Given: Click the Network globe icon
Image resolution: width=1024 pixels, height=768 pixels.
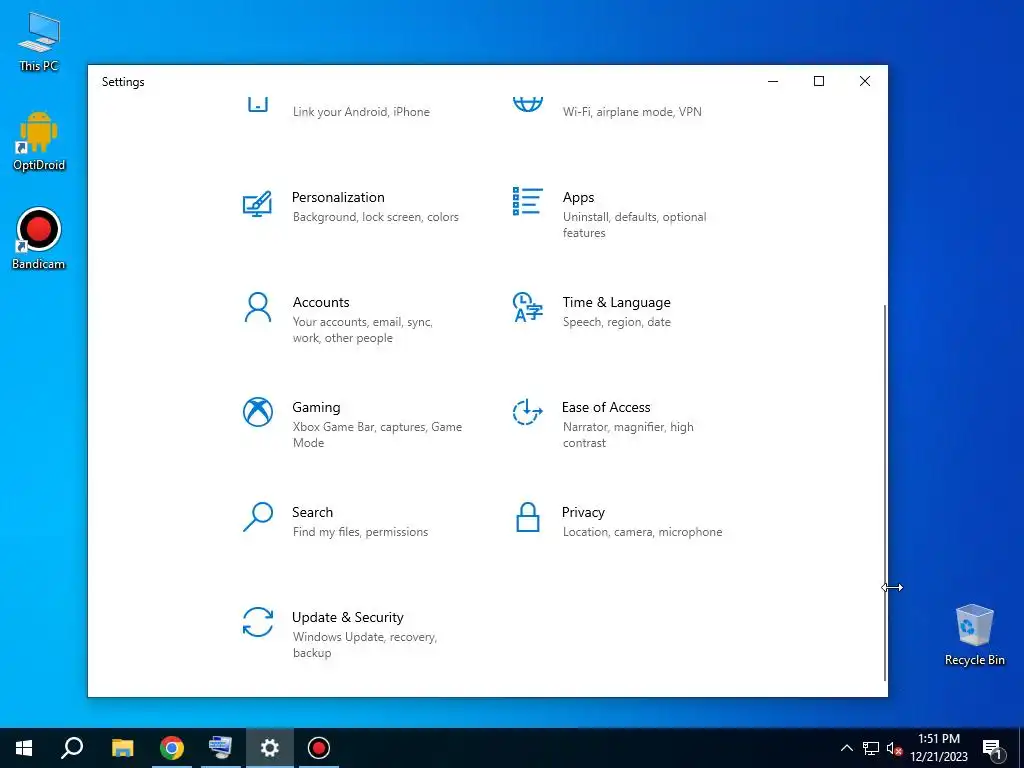Looking at the screenshot, I should (x=528, y=103).
